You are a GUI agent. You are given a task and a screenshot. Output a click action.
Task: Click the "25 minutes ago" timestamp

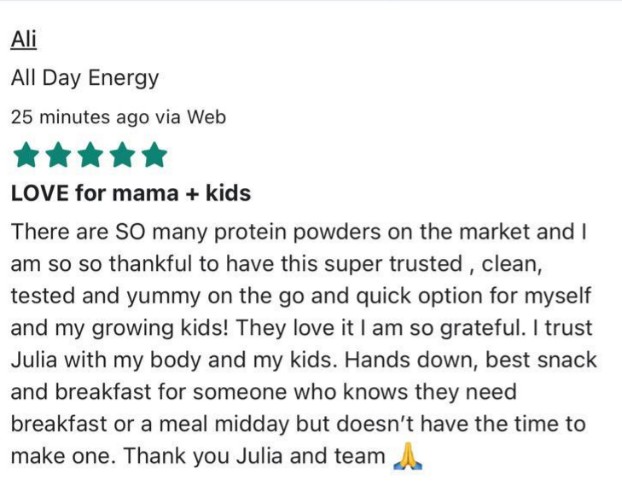[80, 117]
